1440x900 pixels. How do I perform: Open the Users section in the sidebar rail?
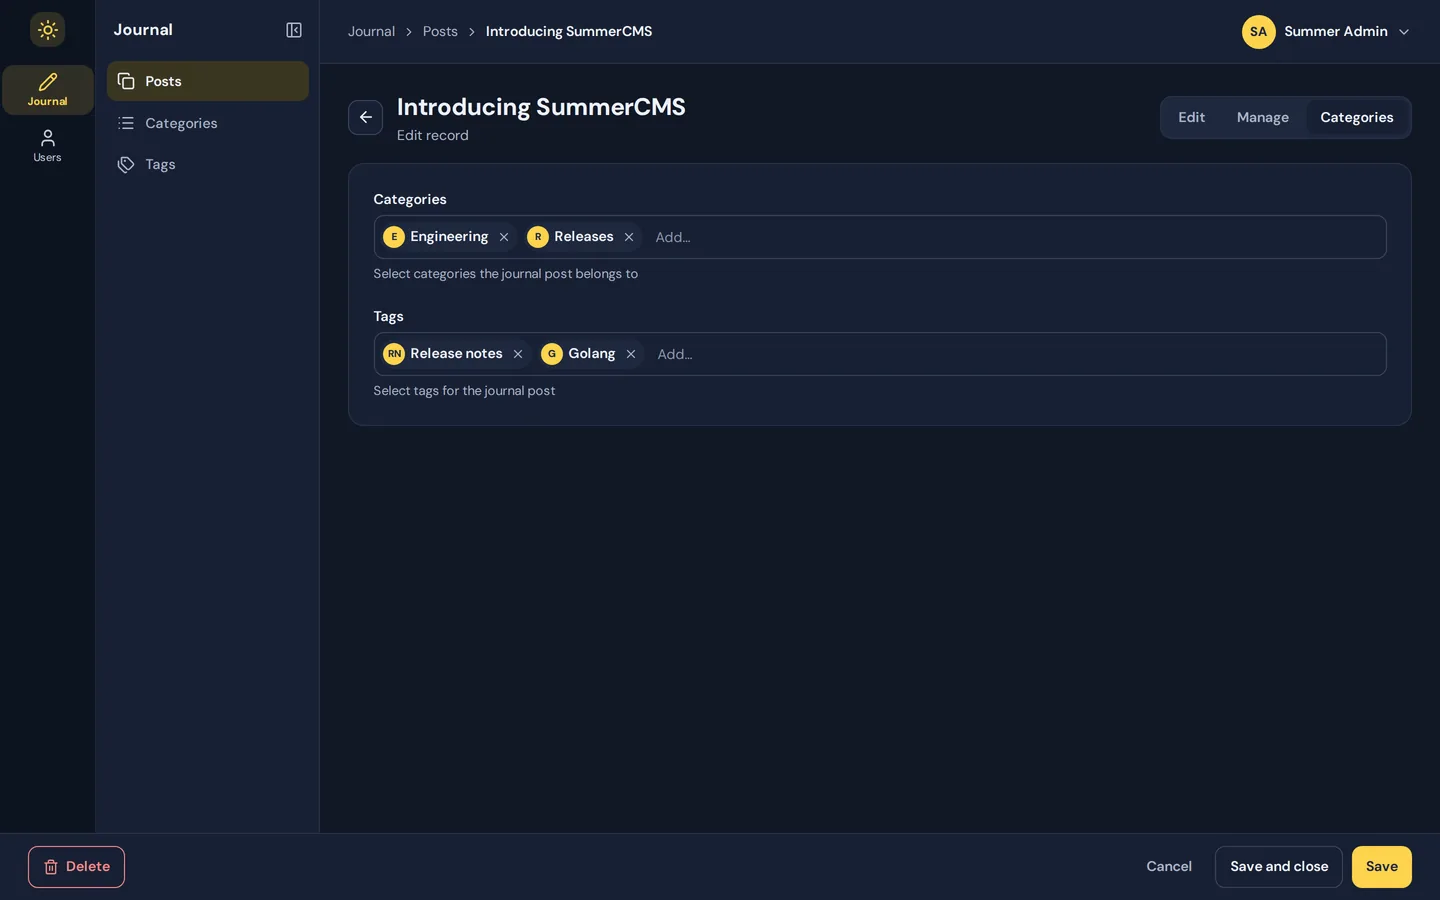click(47, 146)
